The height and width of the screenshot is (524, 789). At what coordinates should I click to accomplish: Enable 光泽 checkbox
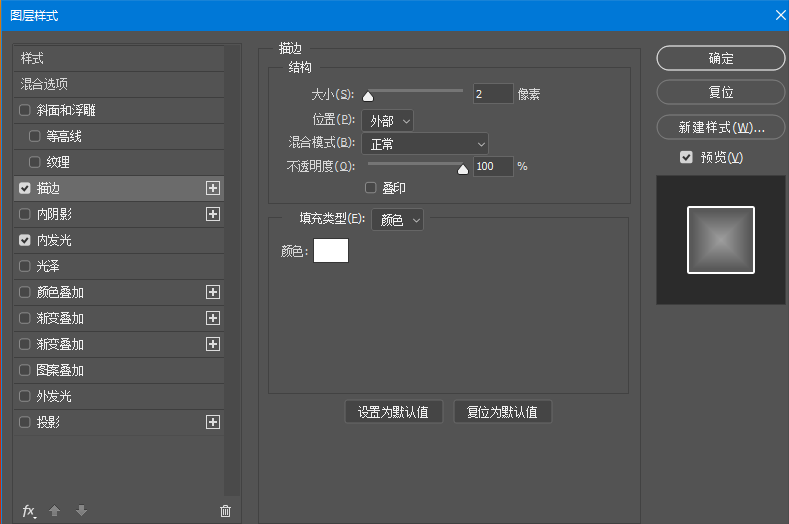point(25,266)
